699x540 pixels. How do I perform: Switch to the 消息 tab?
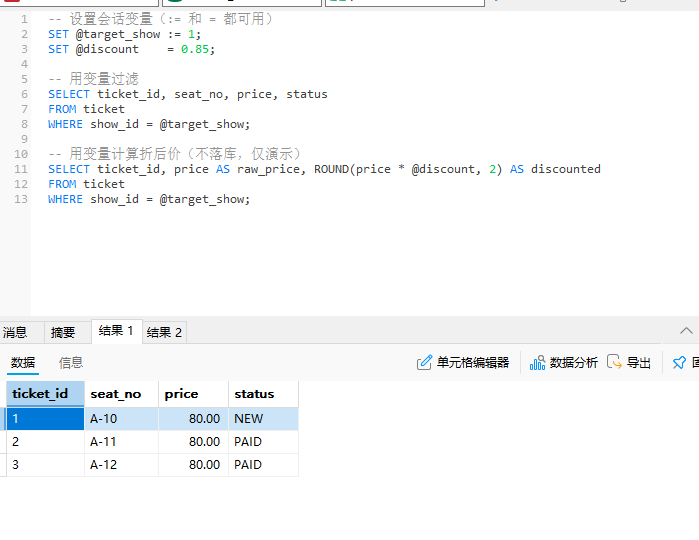coord(15,332)
